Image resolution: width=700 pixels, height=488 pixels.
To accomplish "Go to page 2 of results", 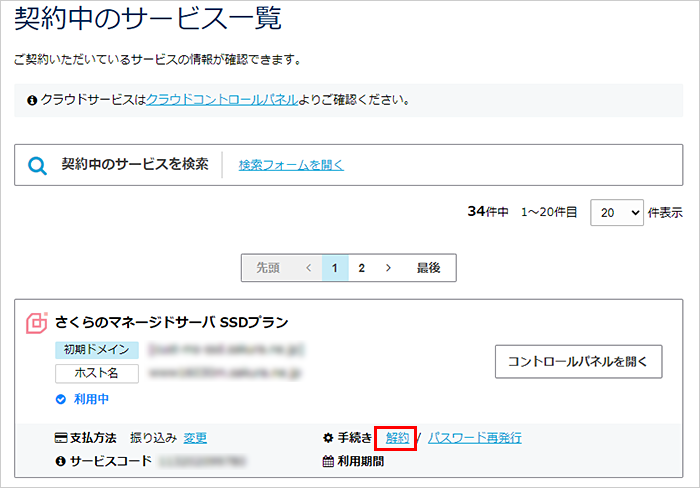I will (362, 268).
